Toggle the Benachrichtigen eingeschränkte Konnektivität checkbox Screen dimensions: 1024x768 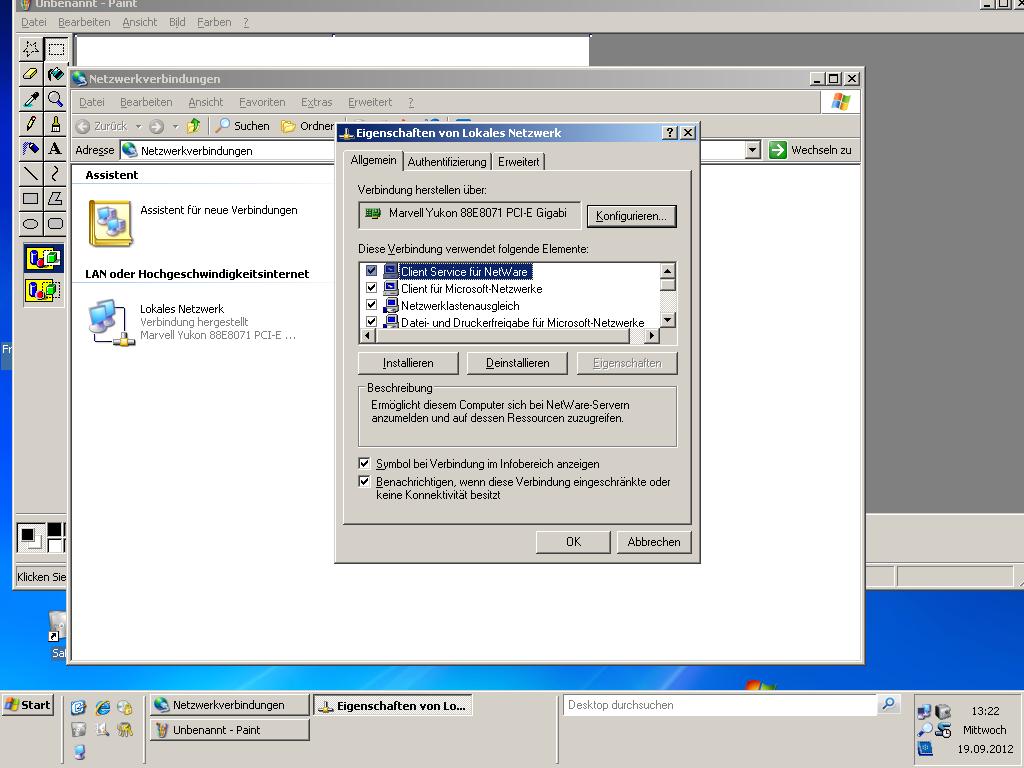tap(364, 481)
